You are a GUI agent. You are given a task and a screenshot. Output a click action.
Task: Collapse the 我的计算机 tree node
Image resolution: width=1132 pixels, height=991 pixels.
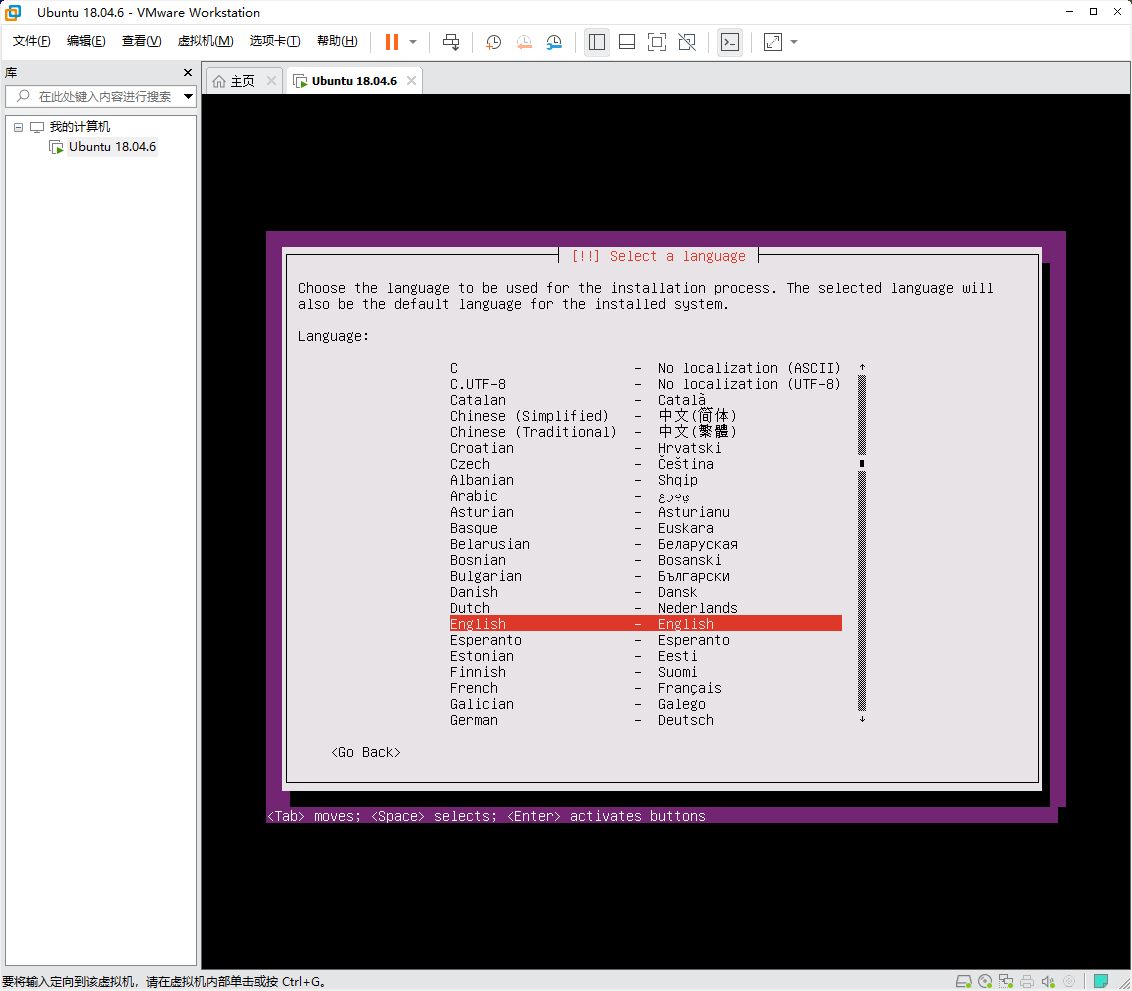[19, 127]
